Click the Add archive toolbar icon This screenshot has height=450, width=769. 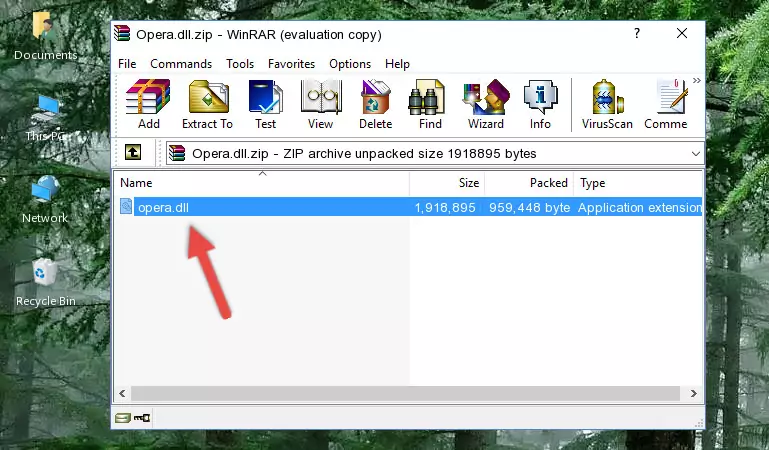point(148,104)
